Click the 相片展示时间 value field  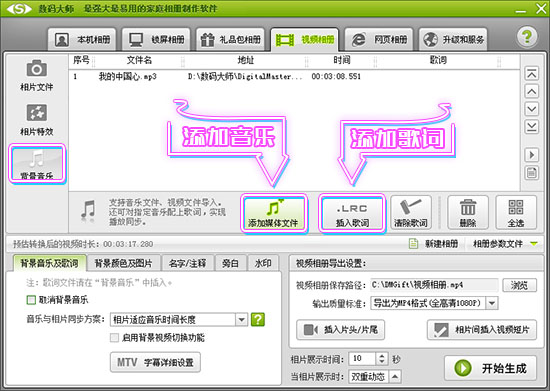[362, 359]
